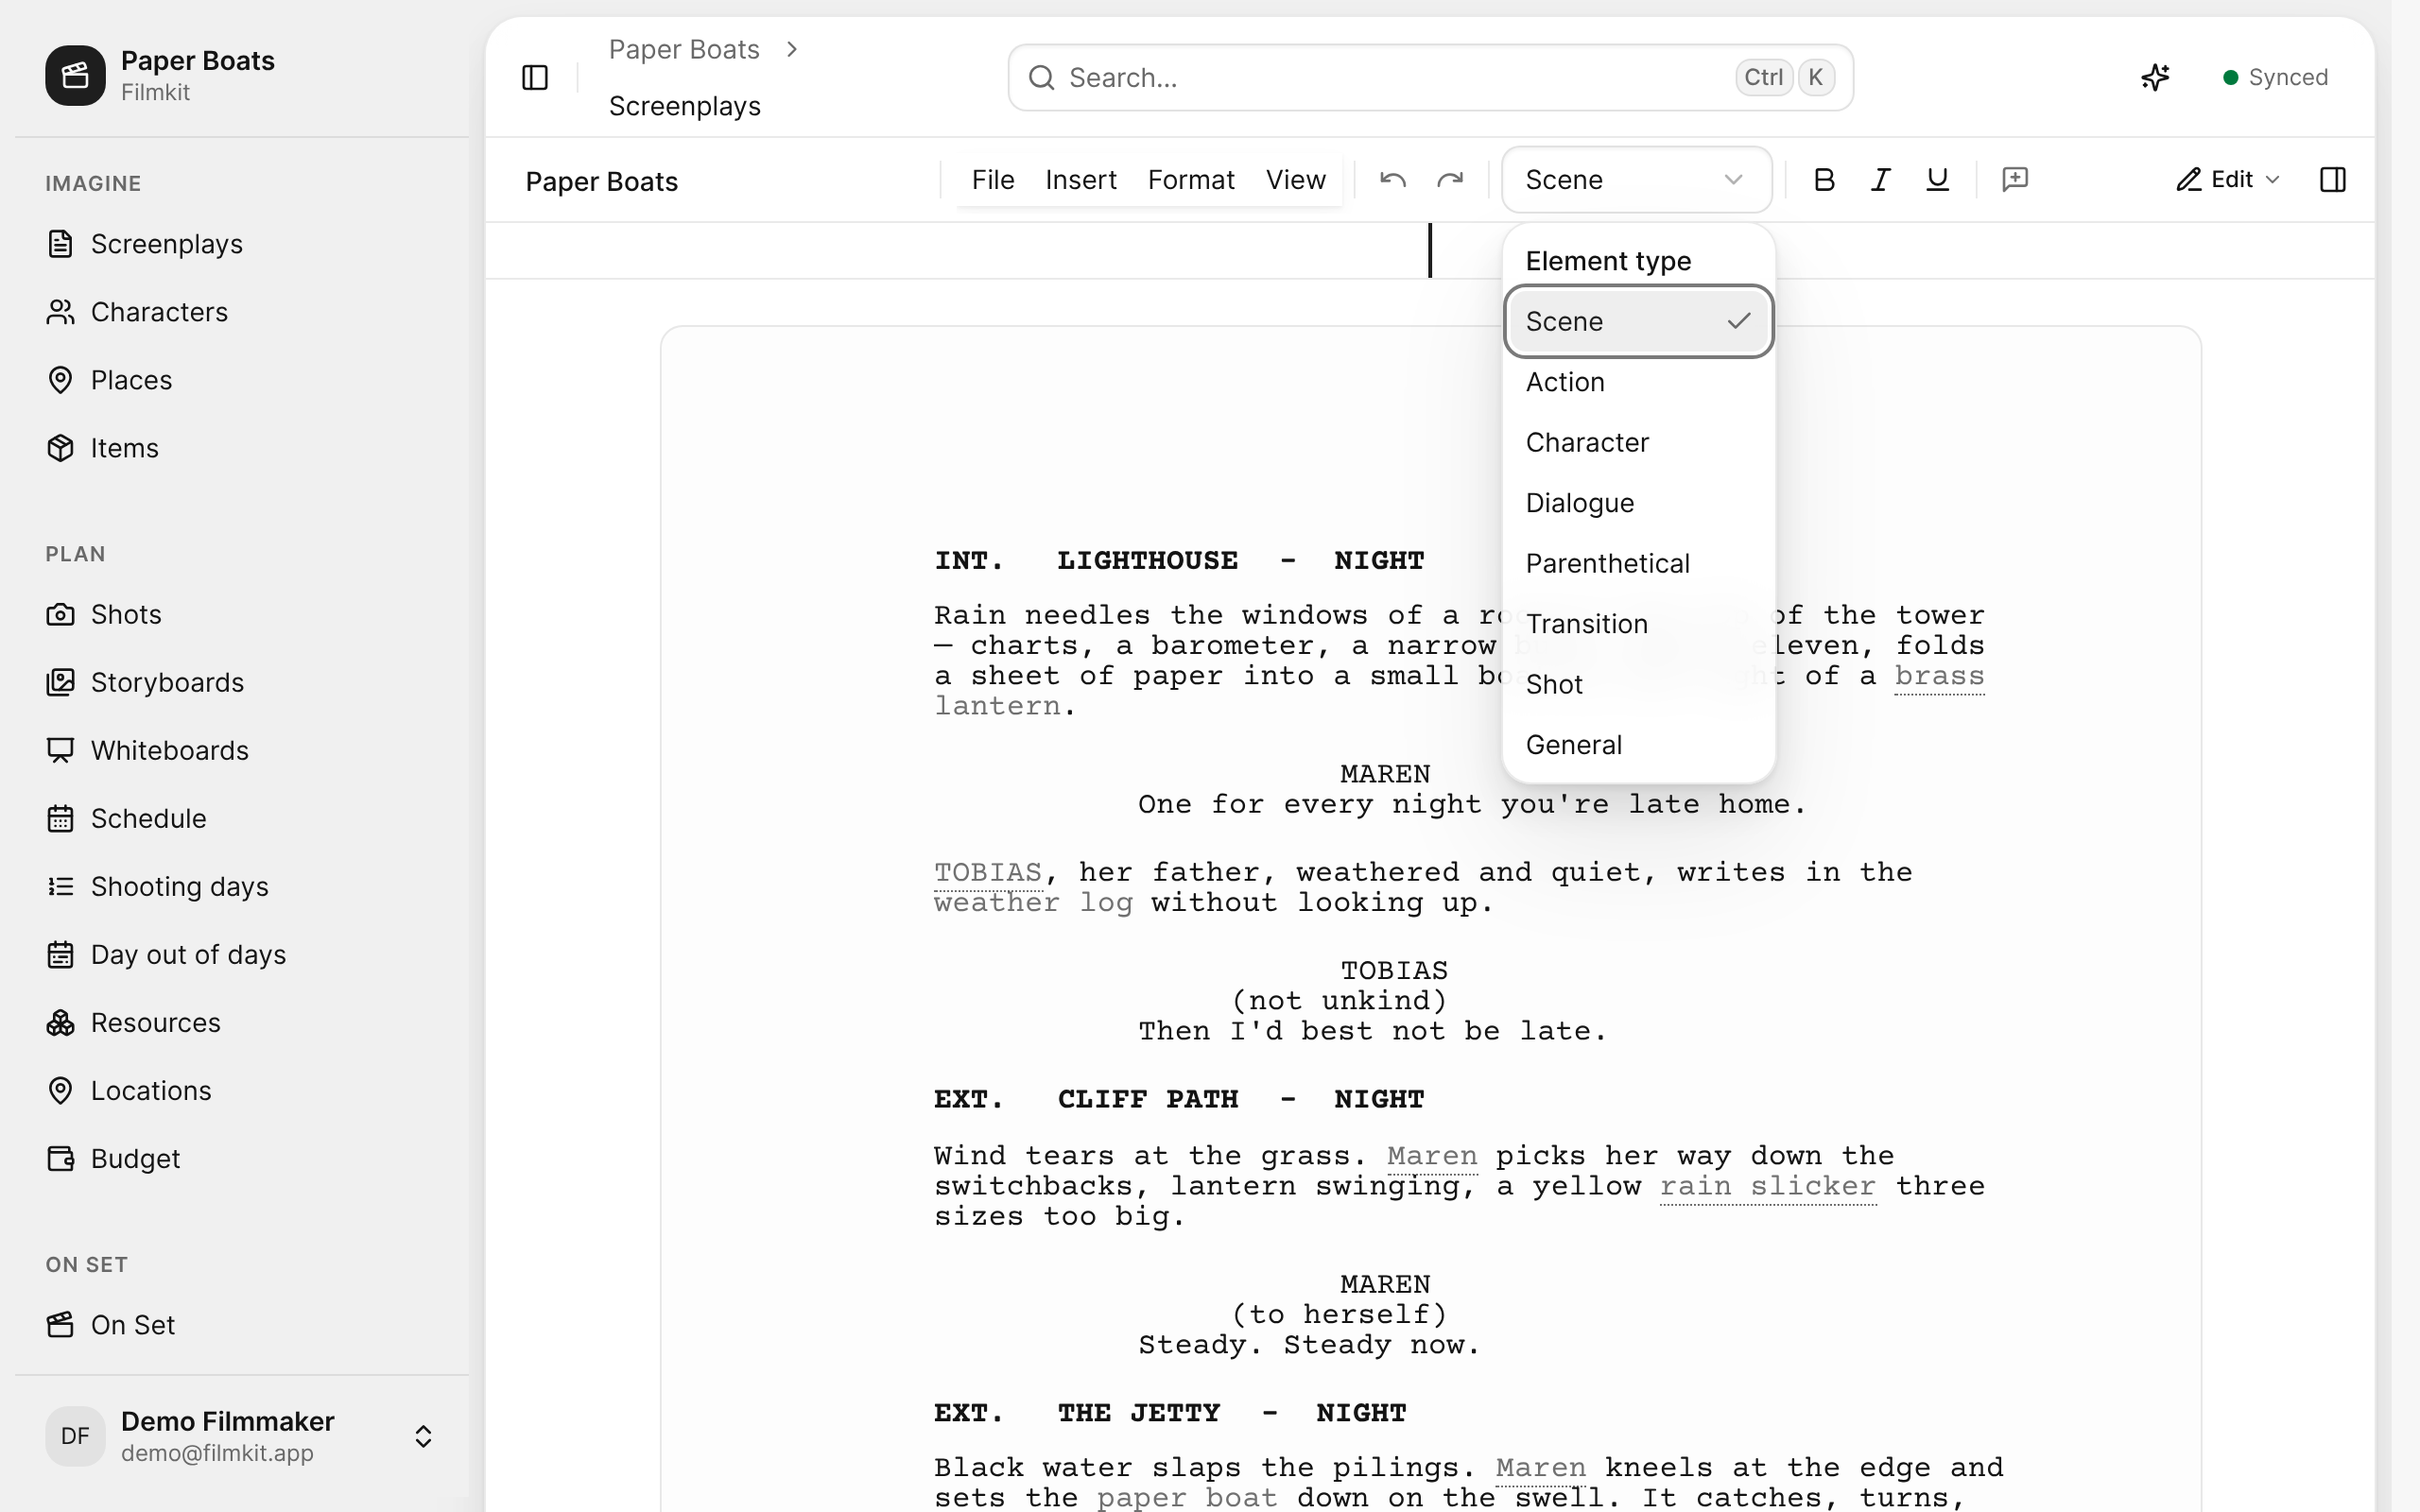The image size is (2420, 1512).
Task: Select General element type
Action: click(1638, 745)
